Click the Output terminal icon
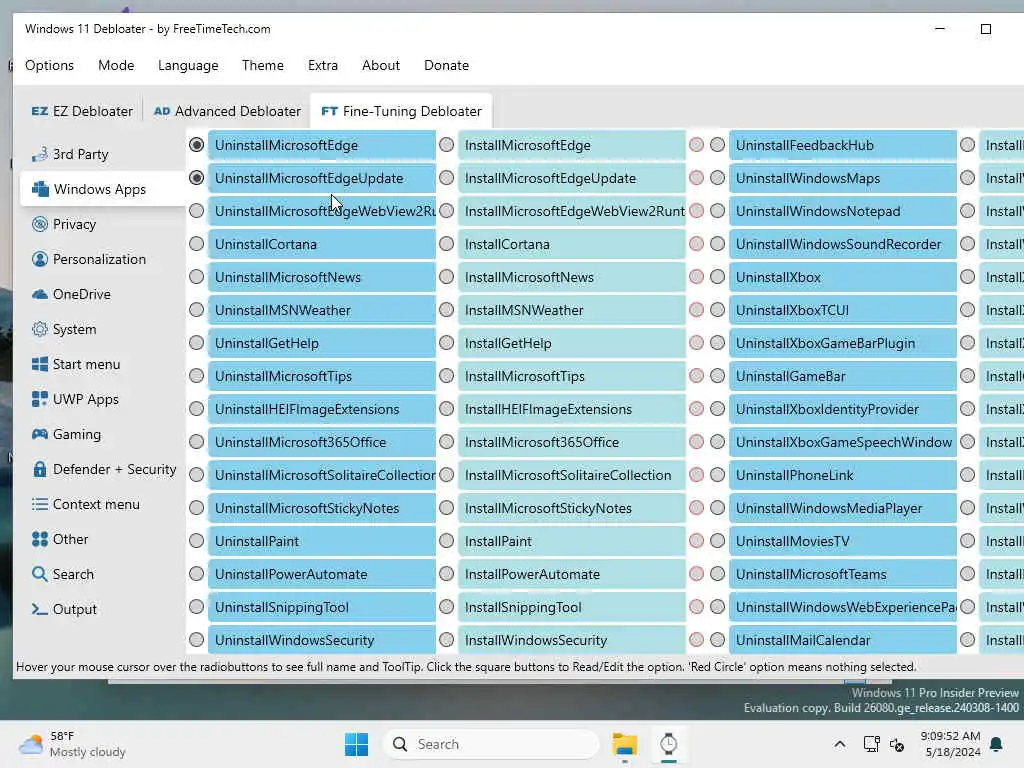 40,609
